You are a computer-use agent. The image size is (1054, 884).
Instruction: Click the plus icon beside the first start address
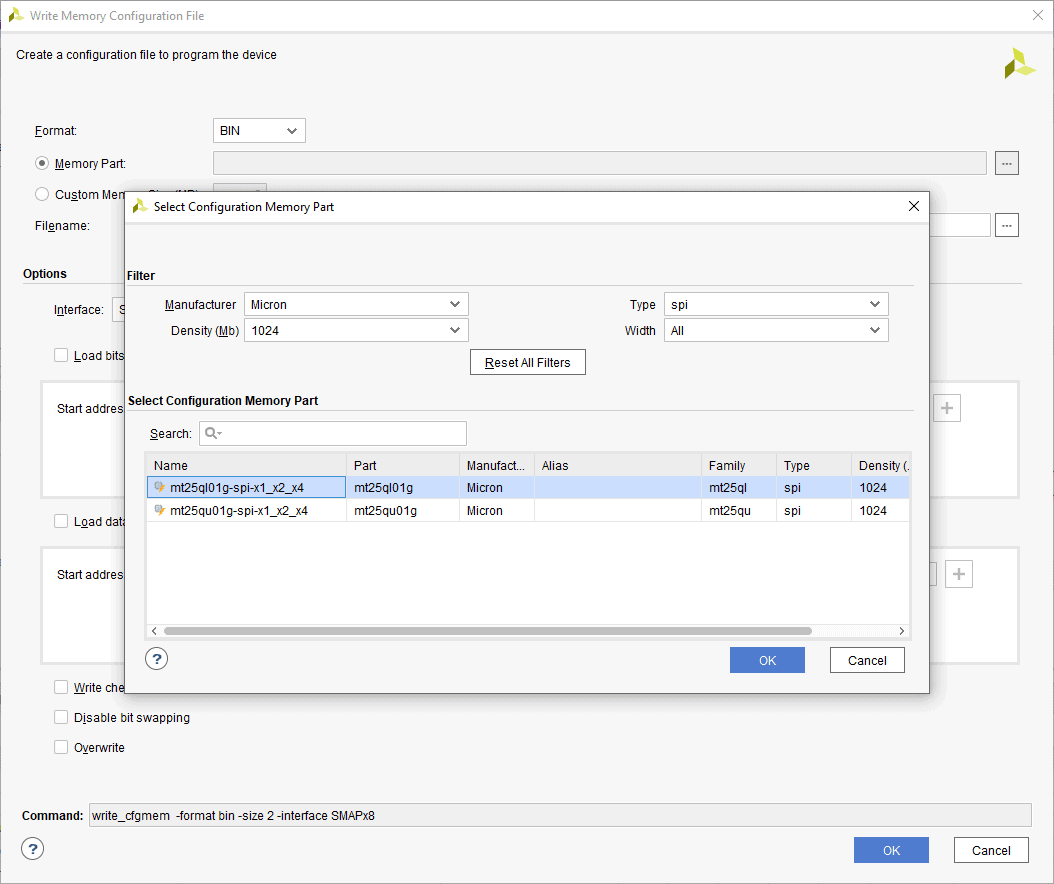947,408
